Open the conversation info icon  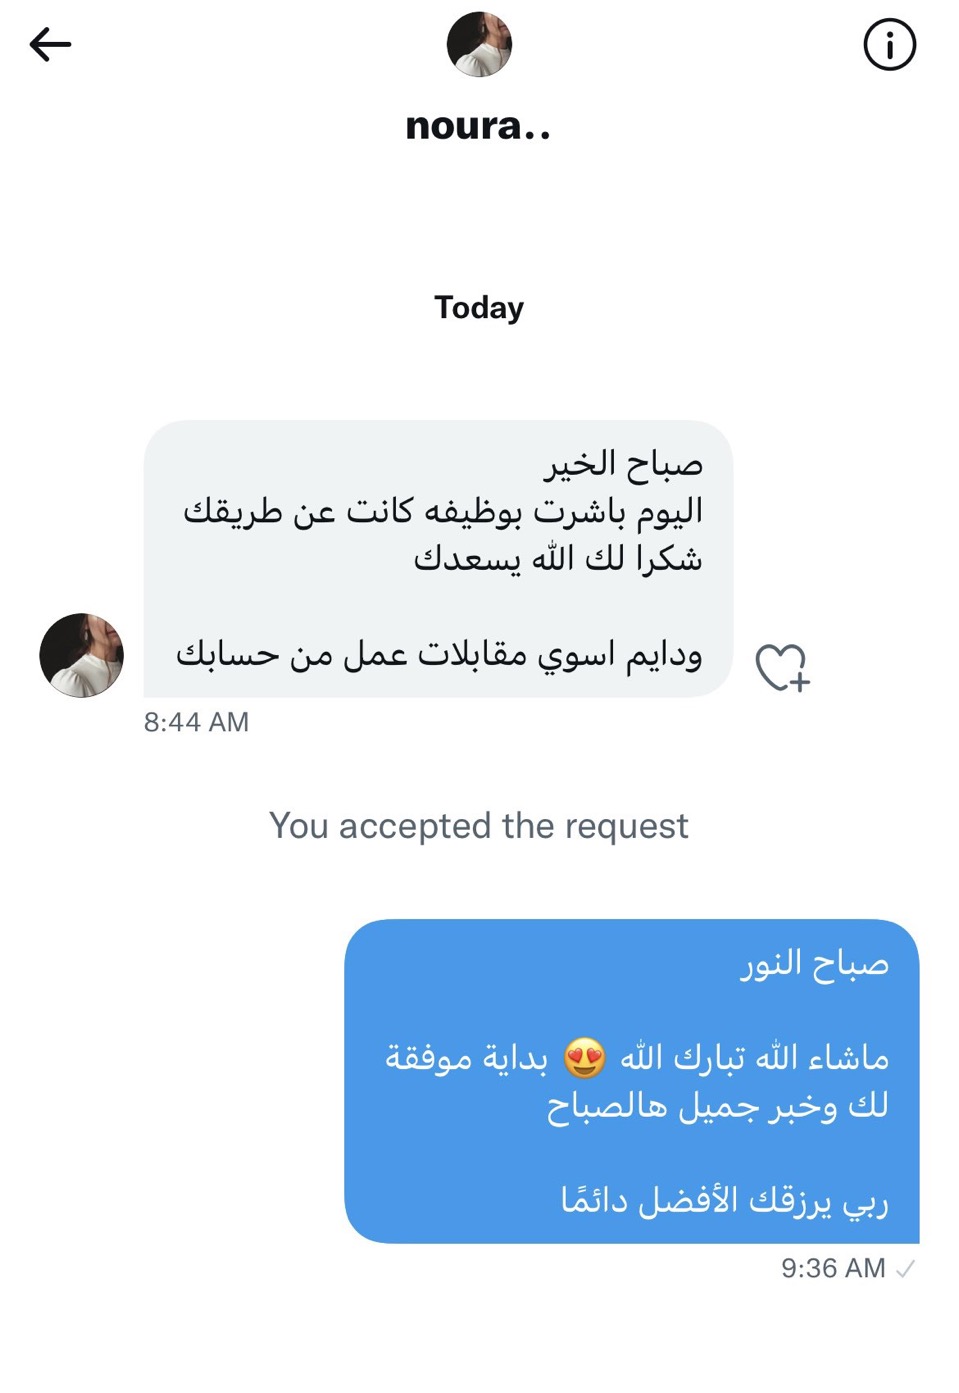tap(889, 45)
